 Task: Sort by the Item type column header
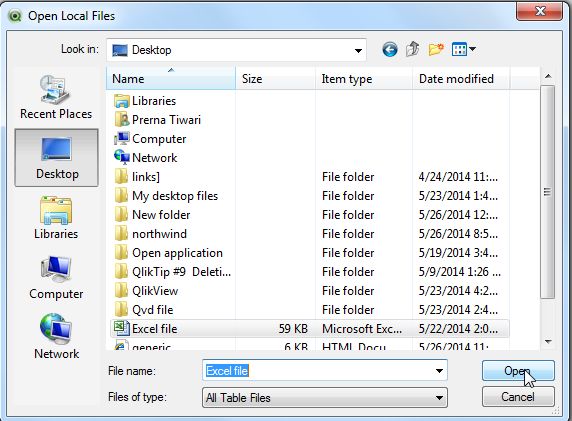pos(364,78)
